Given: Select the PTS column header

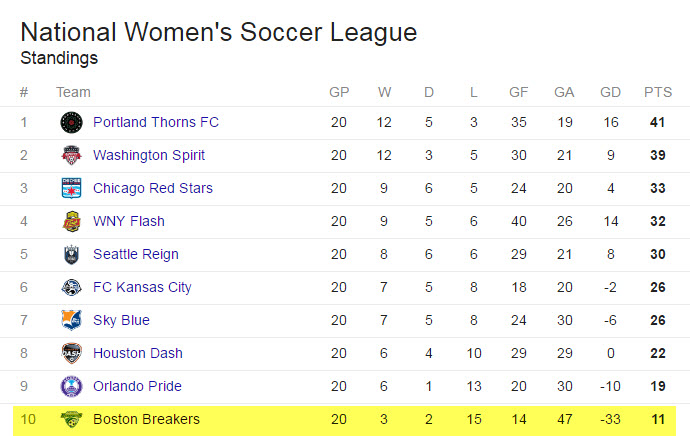Looking at the screenshot, I should pyautogui.click(x=658, y=92).
